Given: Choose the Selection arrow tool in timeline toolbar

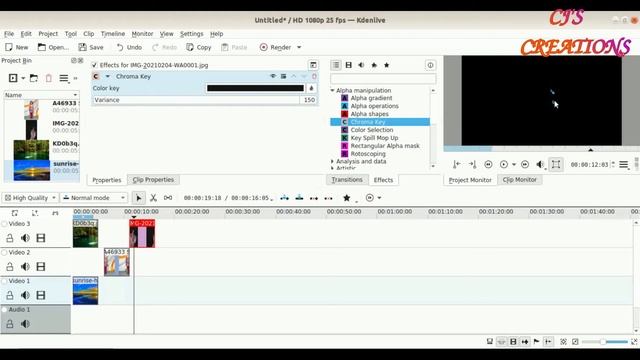Looking at the screenshot, I should click(139, 198).
